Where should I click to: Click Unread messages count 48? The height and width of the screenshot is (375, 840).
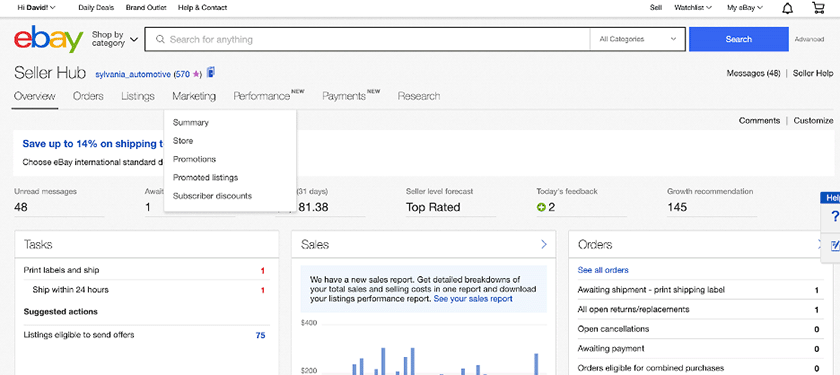(21, 207)
